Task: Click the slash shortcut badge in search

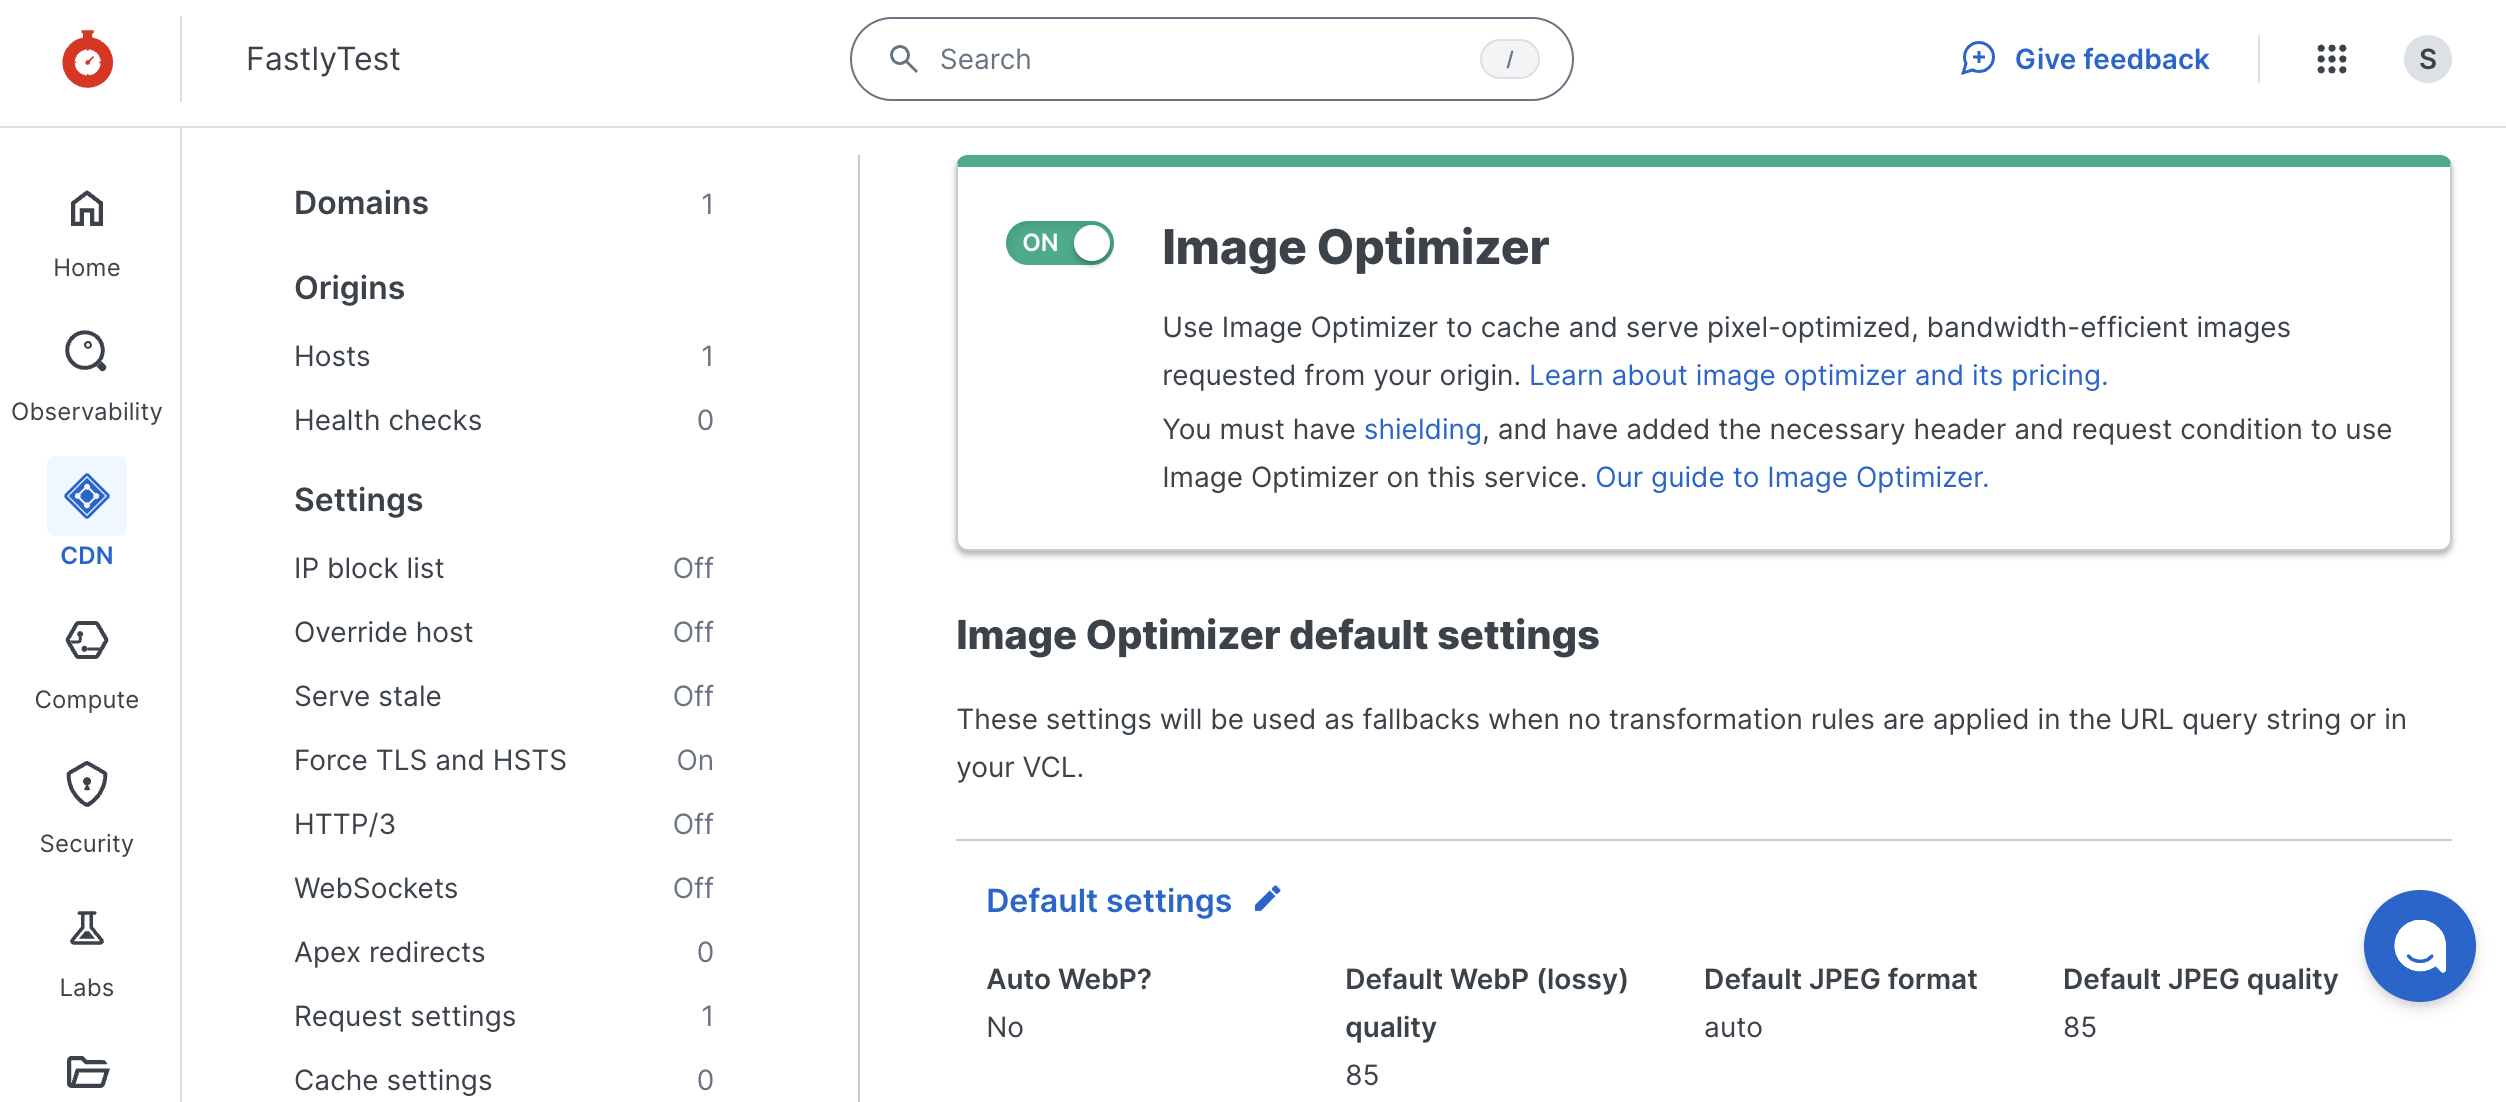Action: click(1509, 59)
